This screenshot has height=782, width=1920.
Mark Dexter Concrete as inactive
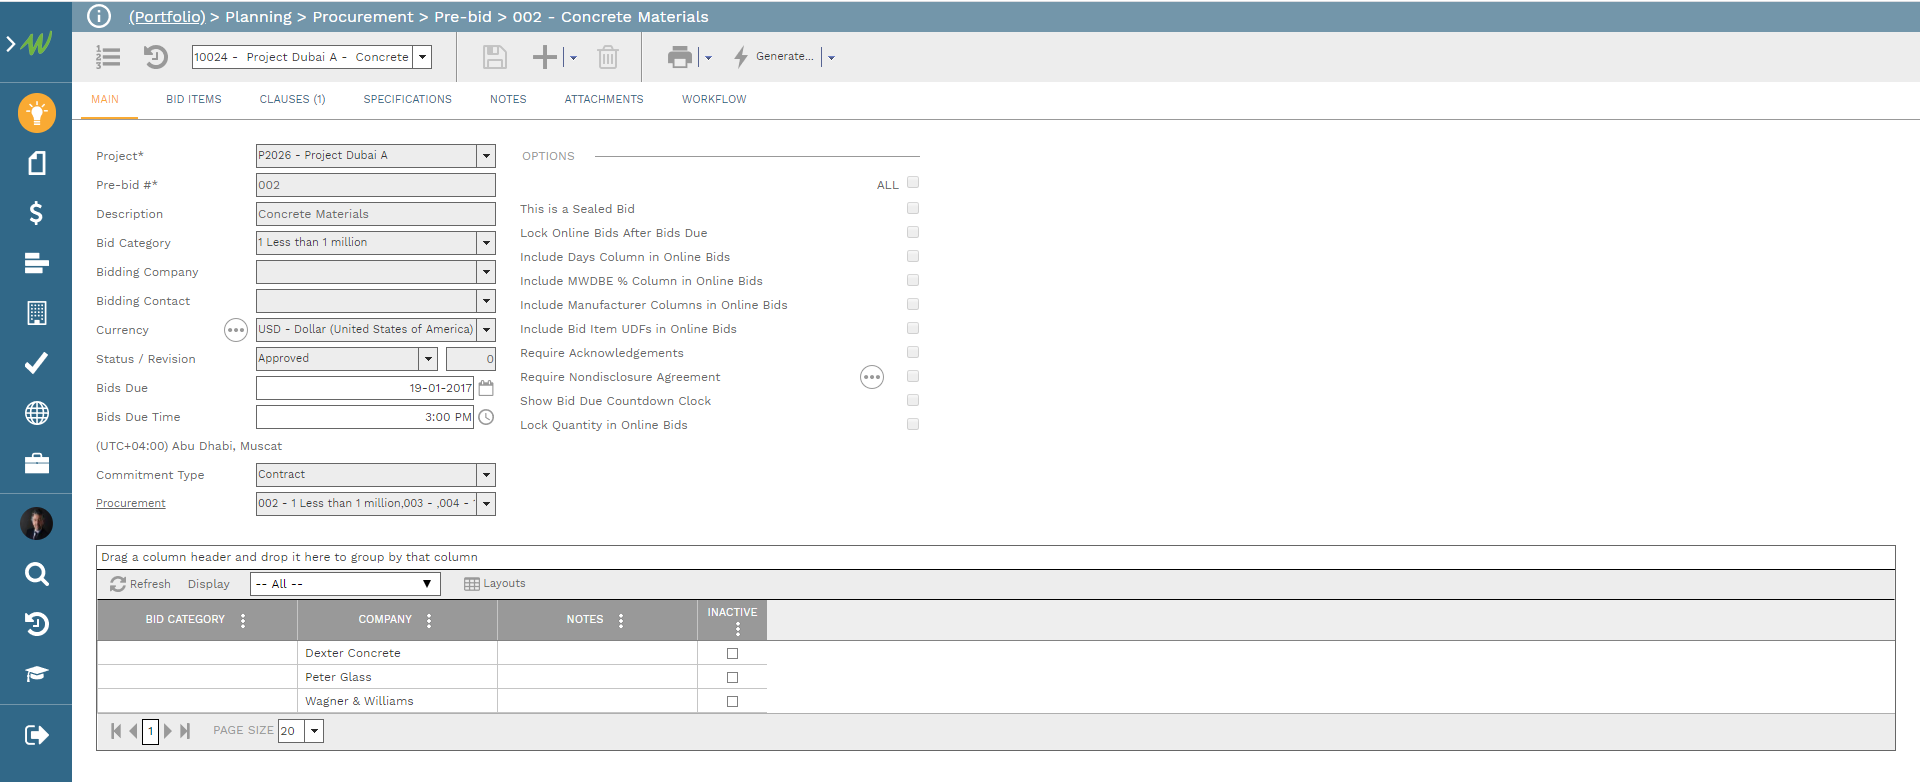[x=732, y=653]
